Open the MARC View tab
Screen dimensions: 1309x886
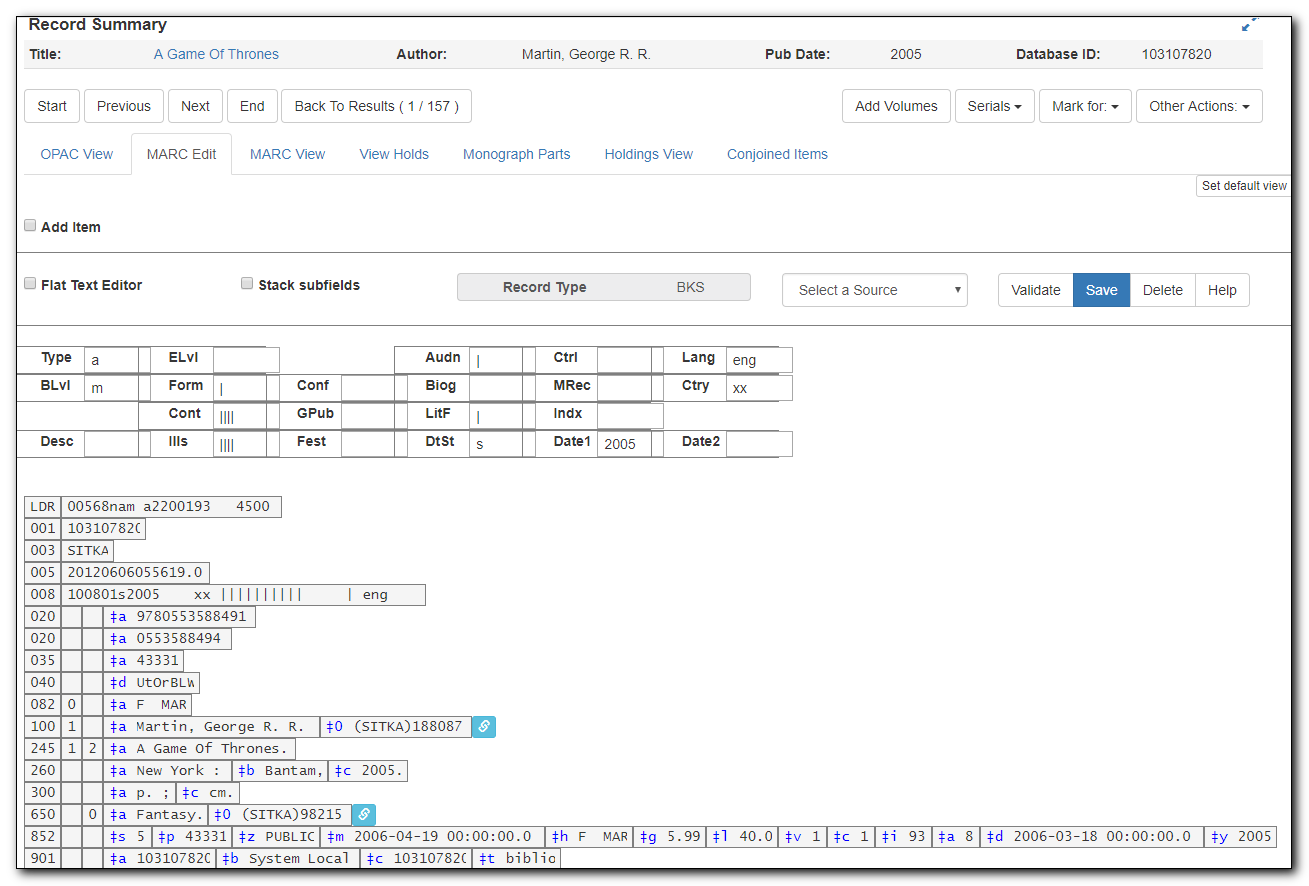point(288,154)
